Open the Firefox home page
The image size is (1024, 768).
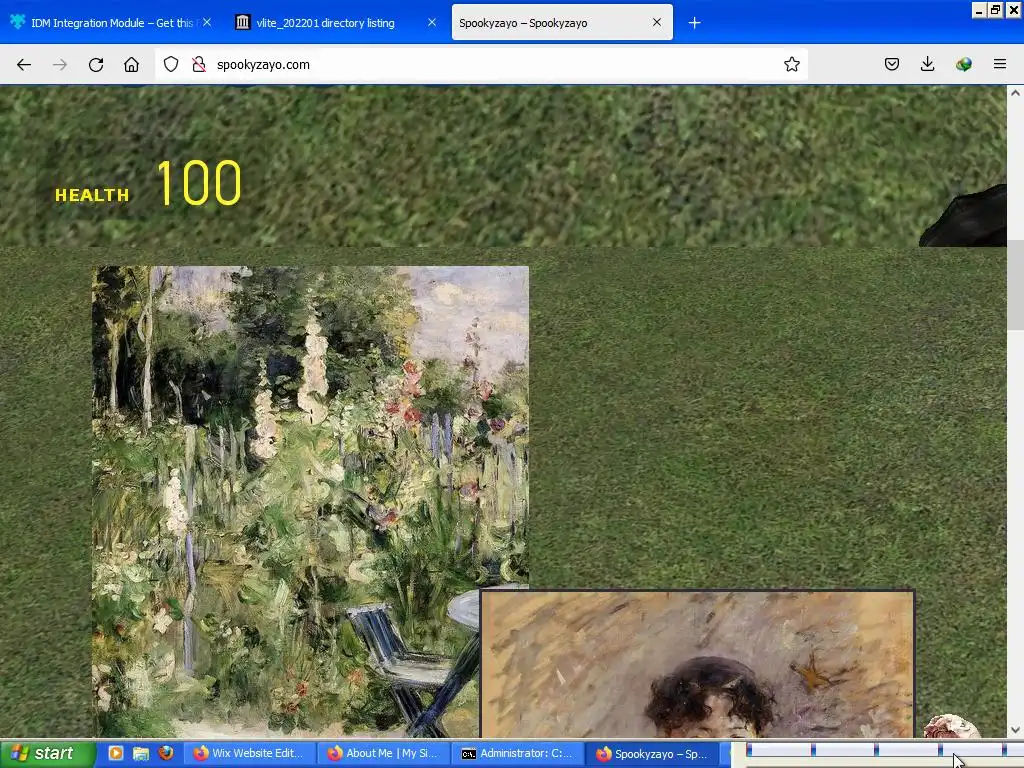tap(131, 65)
